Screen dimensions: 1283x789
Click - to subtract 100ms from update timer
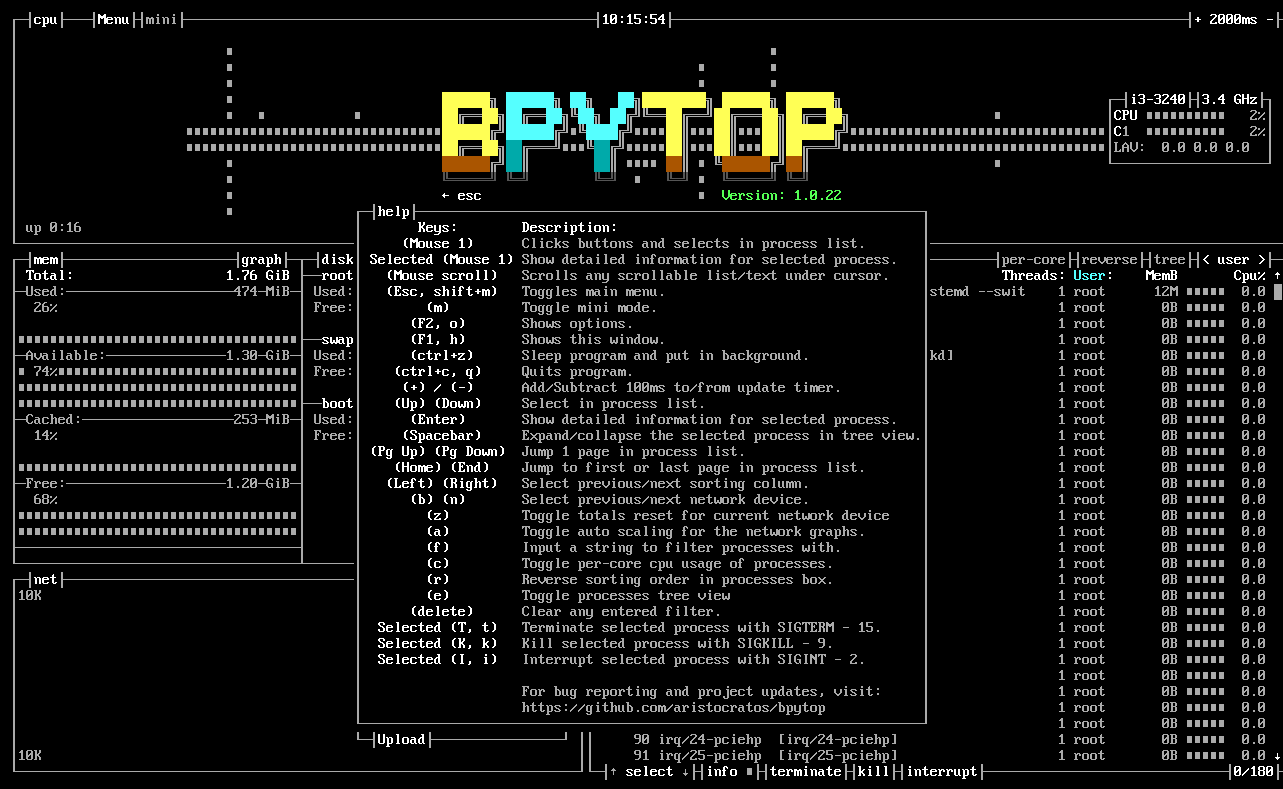tap(1271, 18)
